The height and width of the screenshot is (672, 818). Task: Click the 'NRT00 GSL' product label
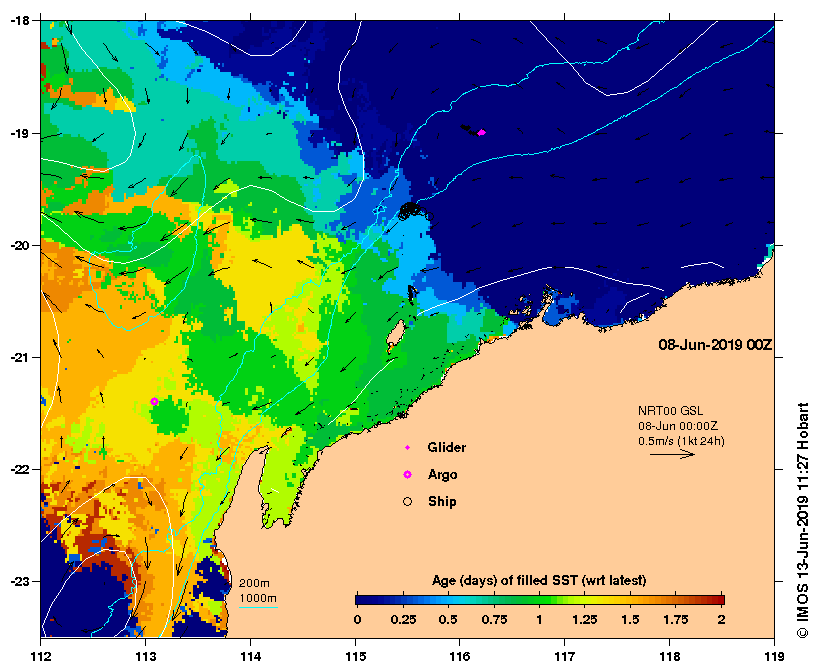pos(670,411)
